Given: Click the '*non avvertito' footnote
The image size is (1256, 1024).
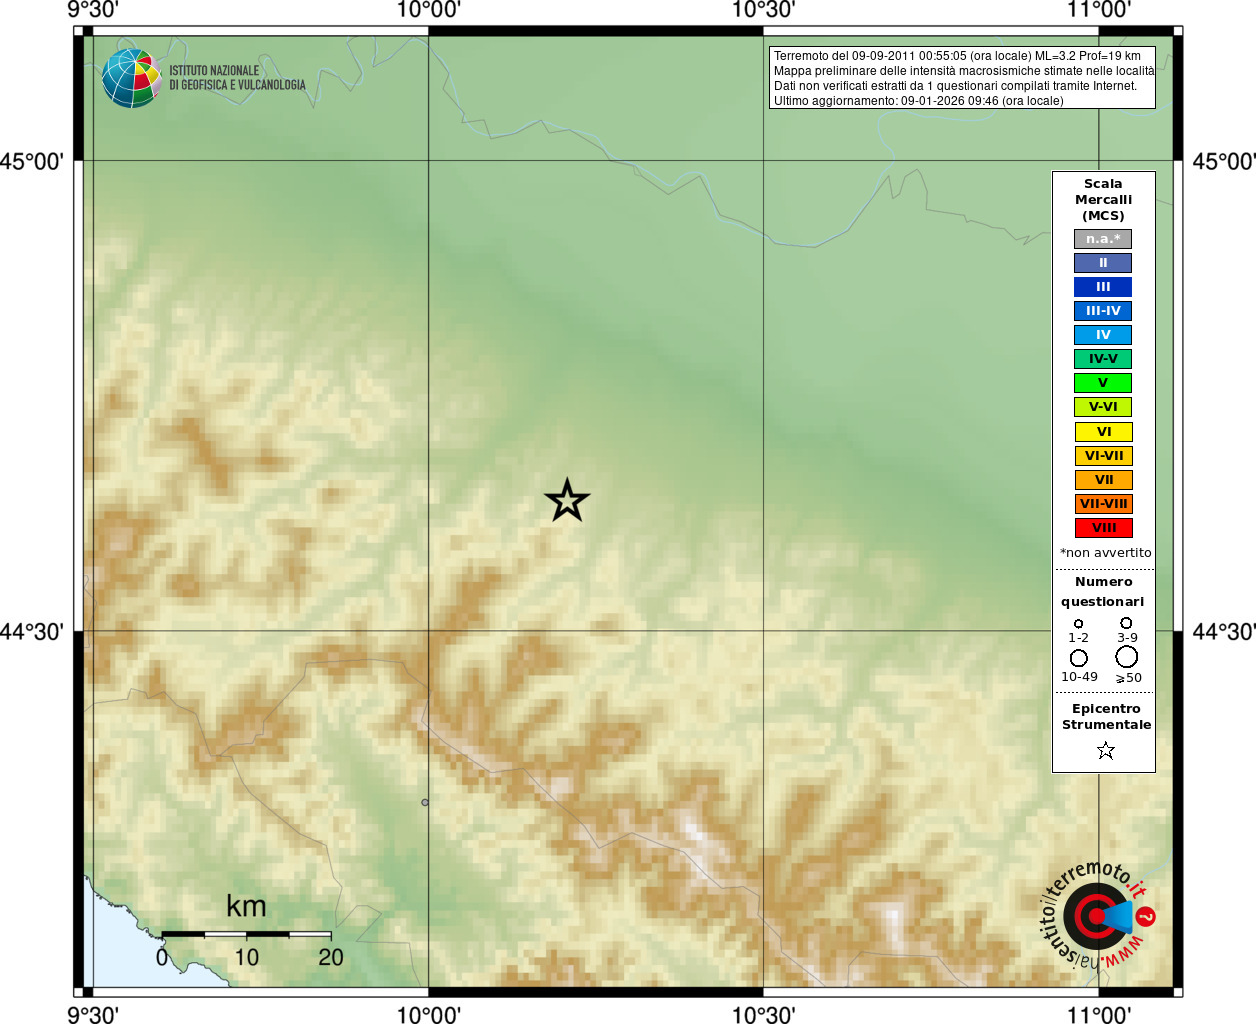Looking at the screenshot, I should pos(1105,553).
